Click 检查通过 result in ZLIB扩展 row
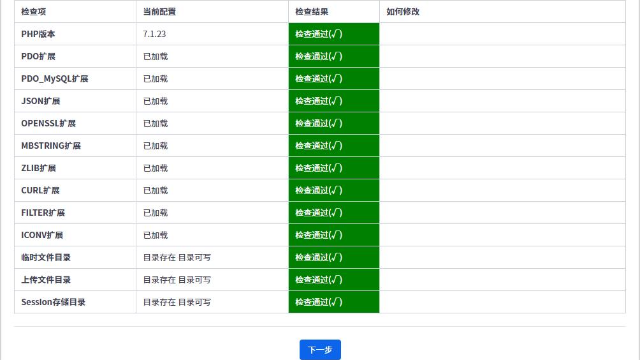The height and width of the screenshot is (360, 640). coord(319,168)
